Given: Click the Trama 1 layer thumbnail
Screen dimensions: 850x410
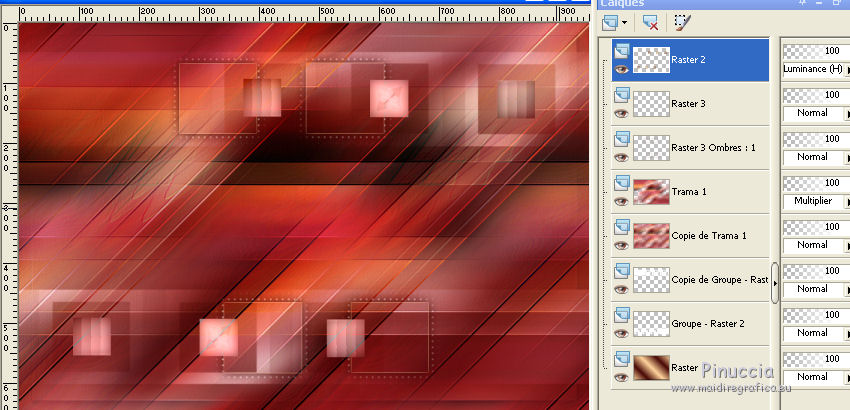Looking at the screenshot, I should point(652,192).
